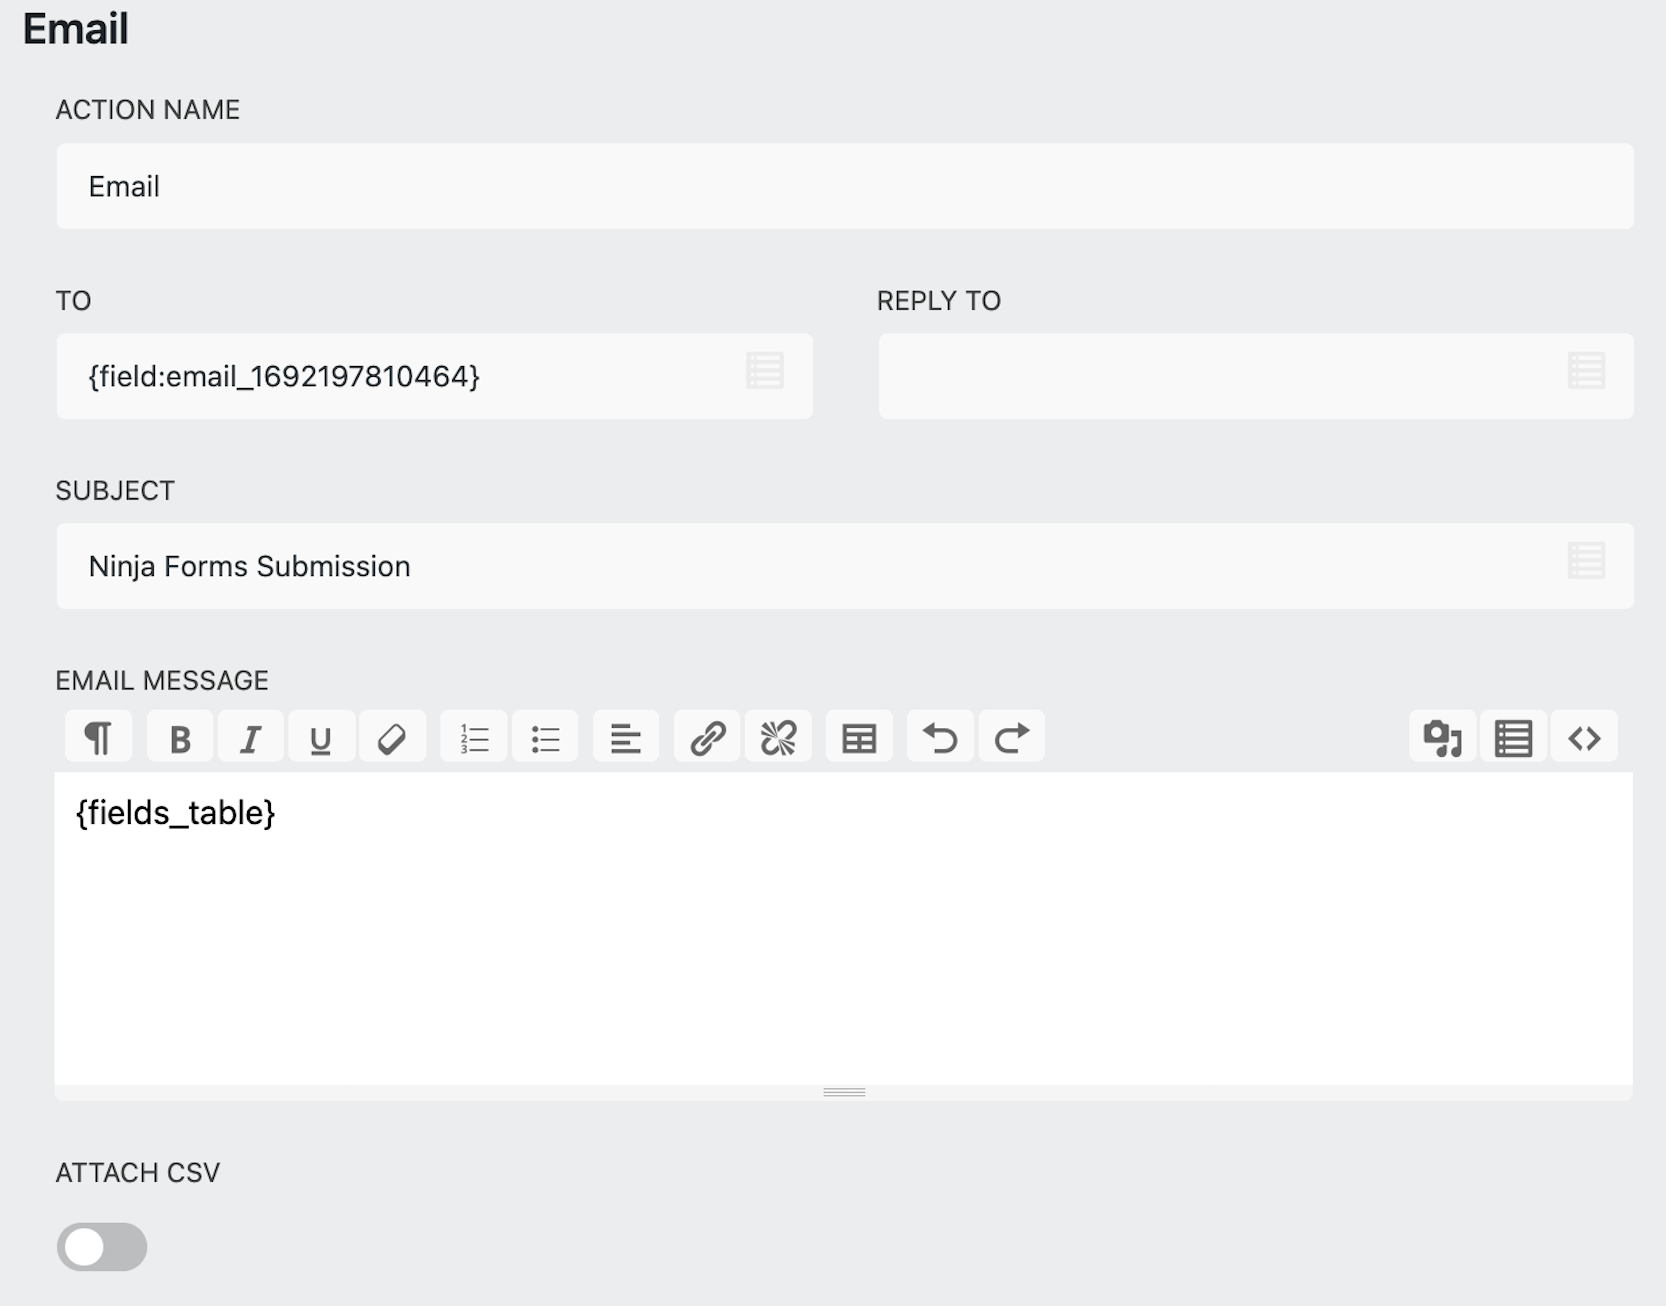Open merge tags for the TO field
Screen dimensions: 1666x1306
click(x=764, y=371)
